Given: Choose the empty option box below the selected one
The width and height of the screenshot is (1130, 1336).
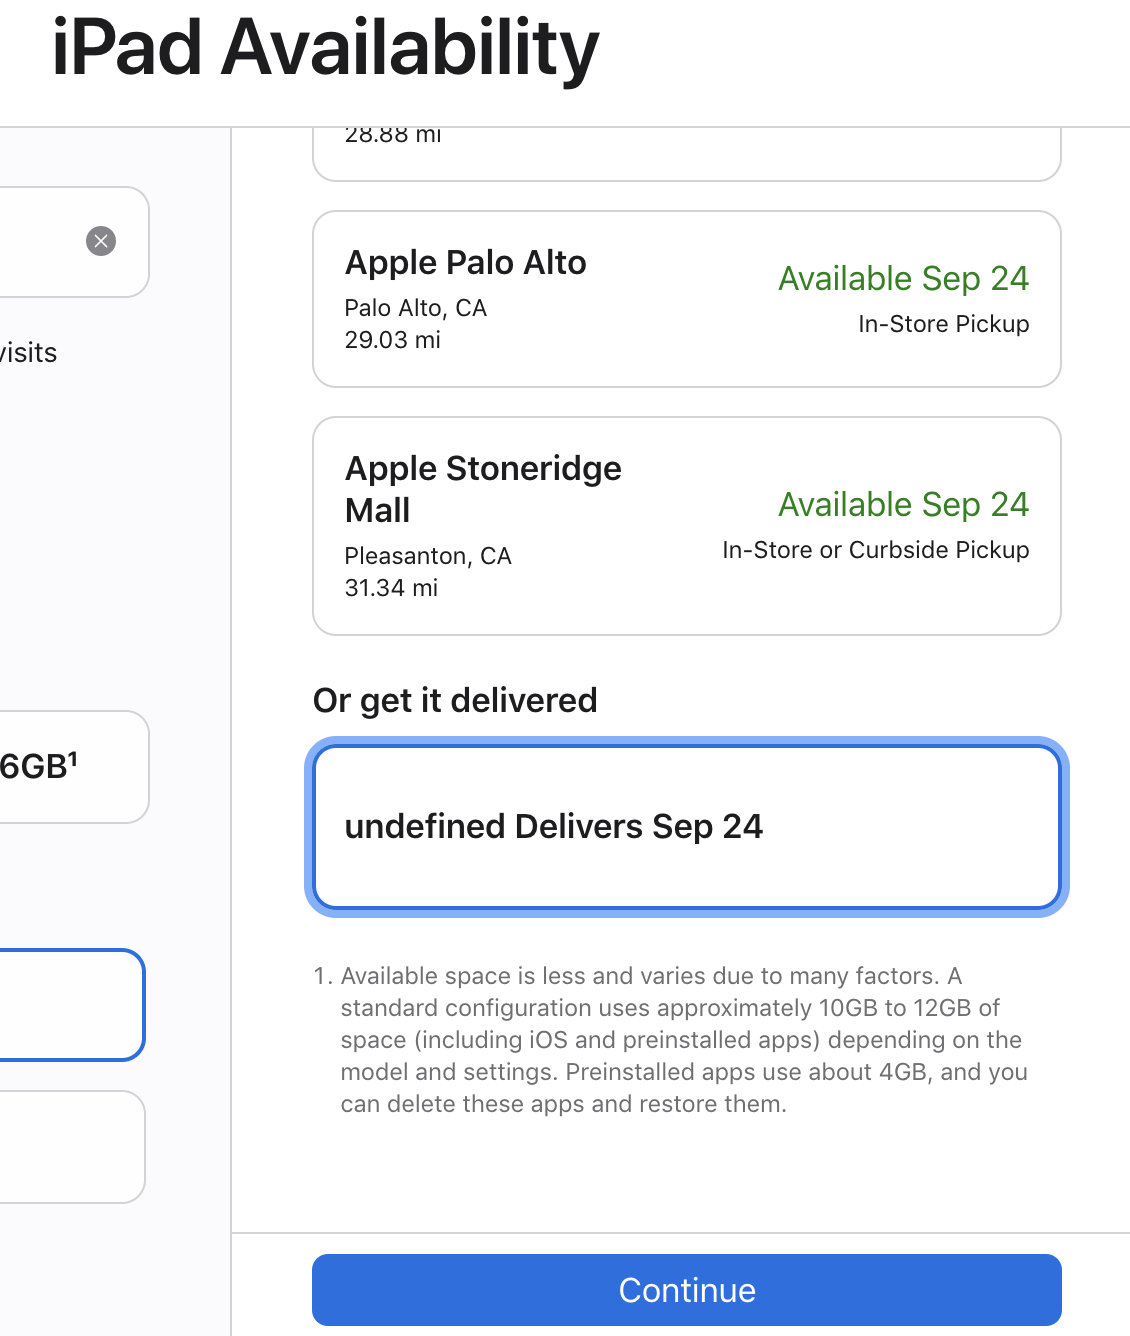Looking at the screenshot, I should point(70,1147).
